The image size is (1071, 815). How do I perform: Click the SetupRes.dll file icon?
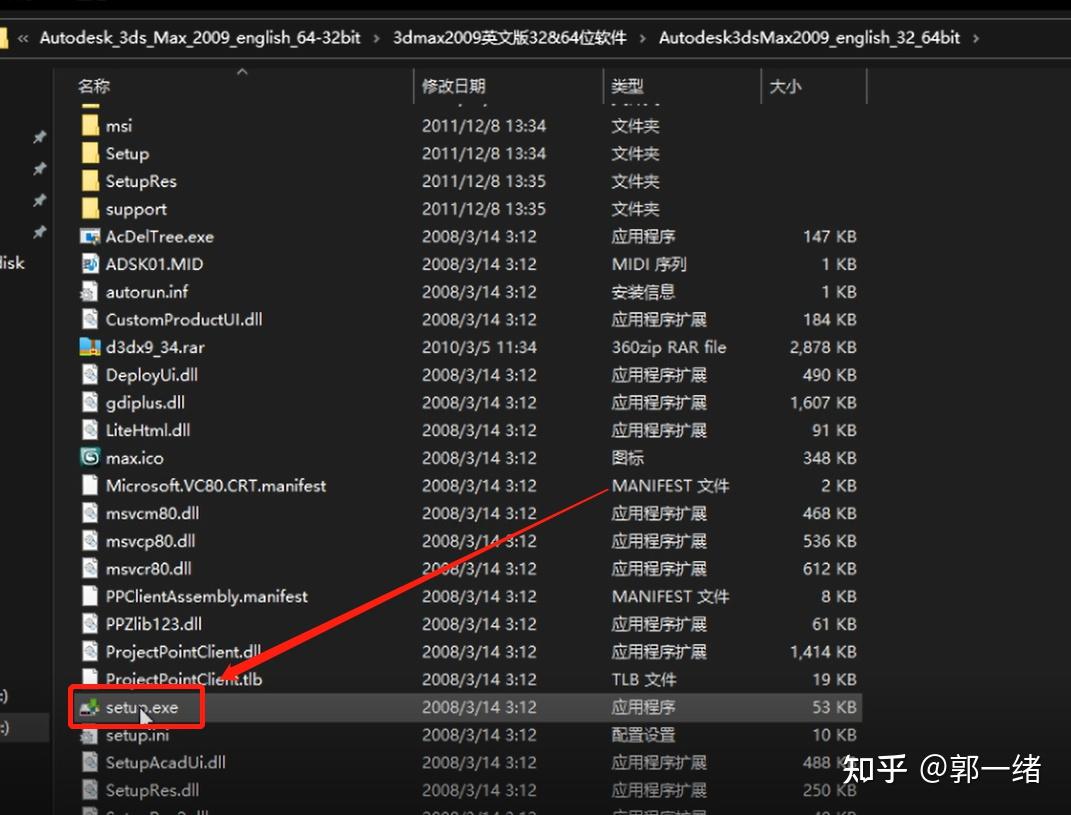[x=89, y=790]
